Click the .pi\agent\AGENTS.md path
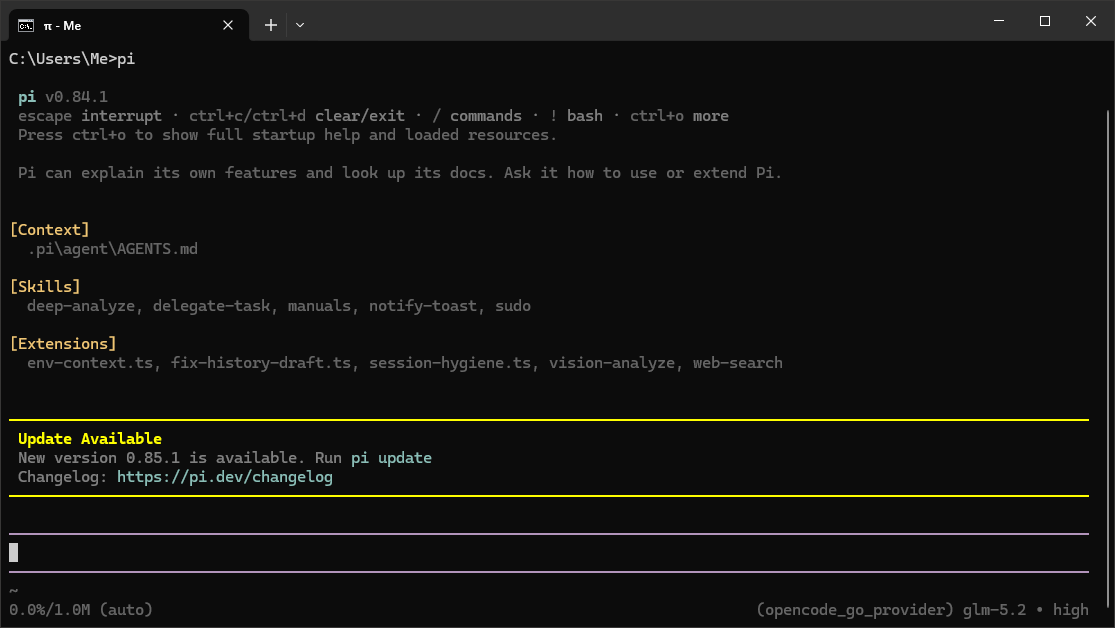 coord(112,249)
